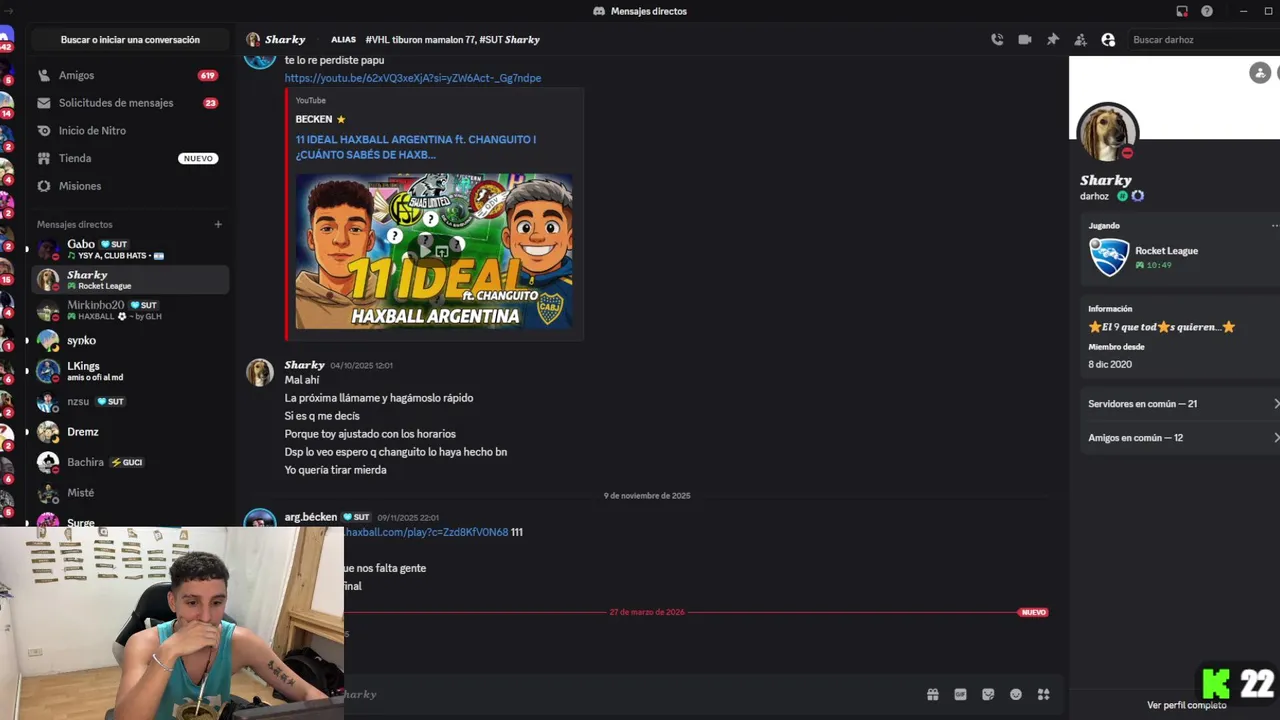This screenshot has height=720, width=1280.
Task: Open the GIF picker
Action: coord(960,694)
